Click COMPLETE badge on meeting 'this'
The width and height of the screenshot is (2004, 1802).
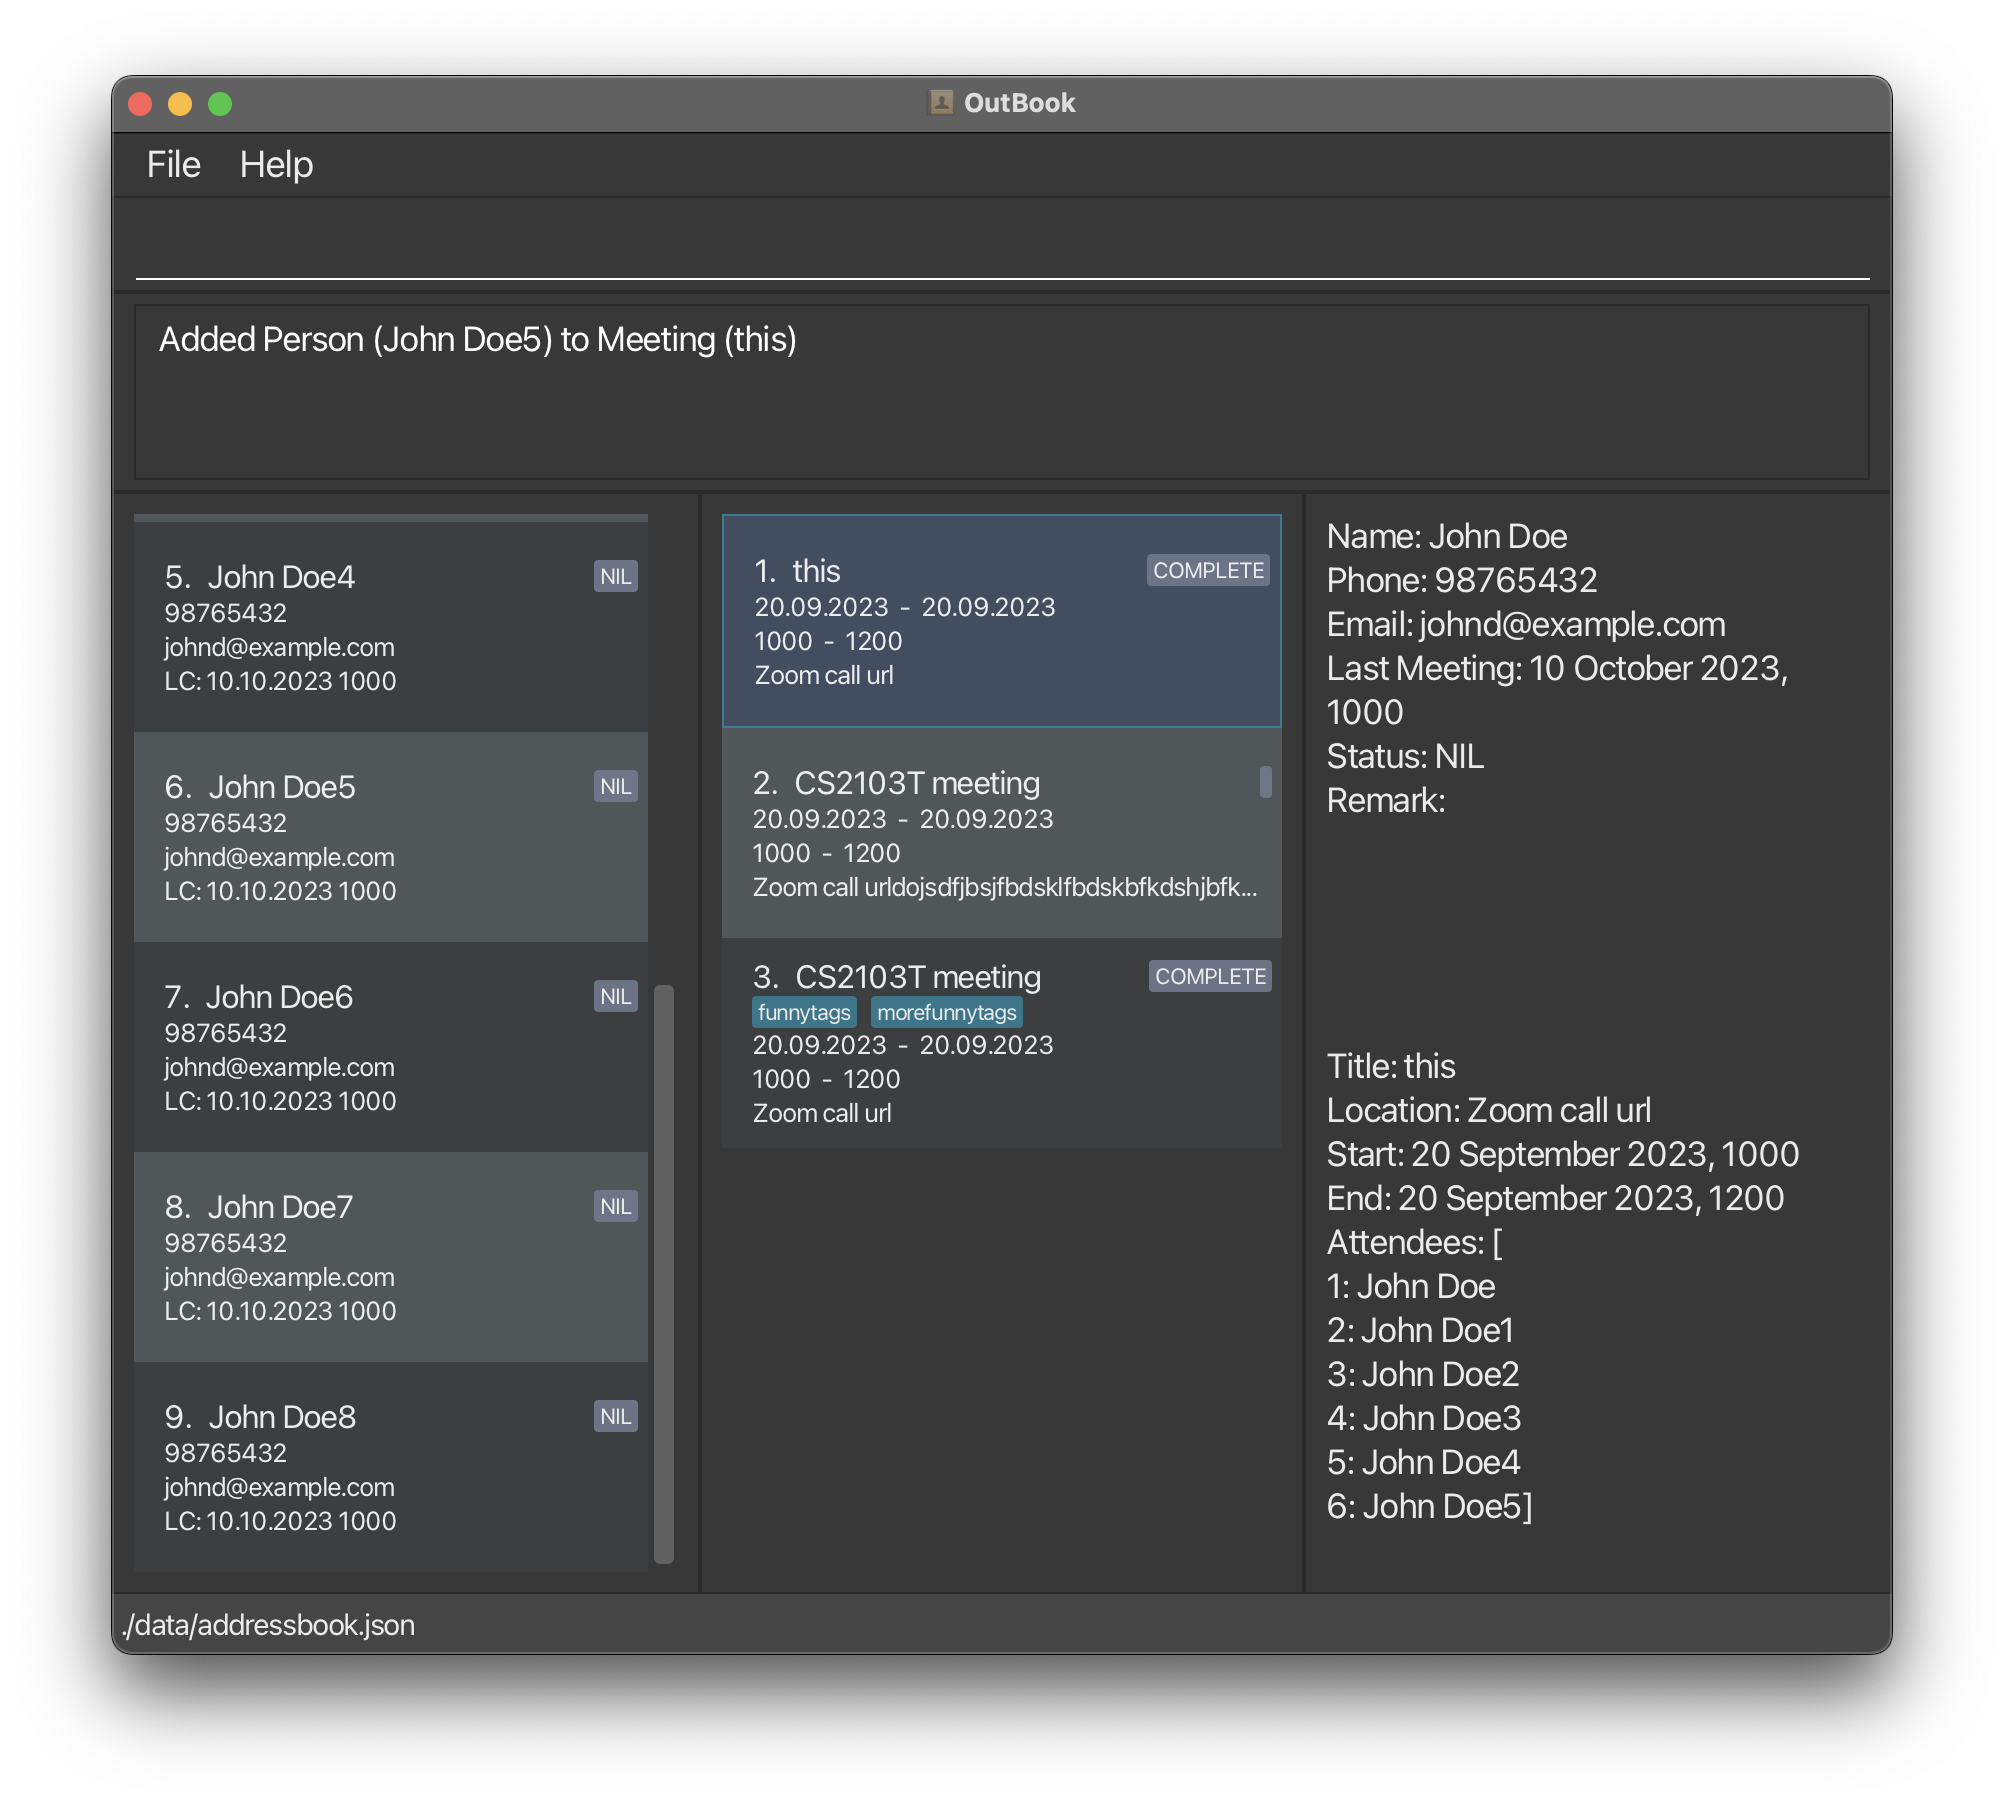tap(1208, 571)
